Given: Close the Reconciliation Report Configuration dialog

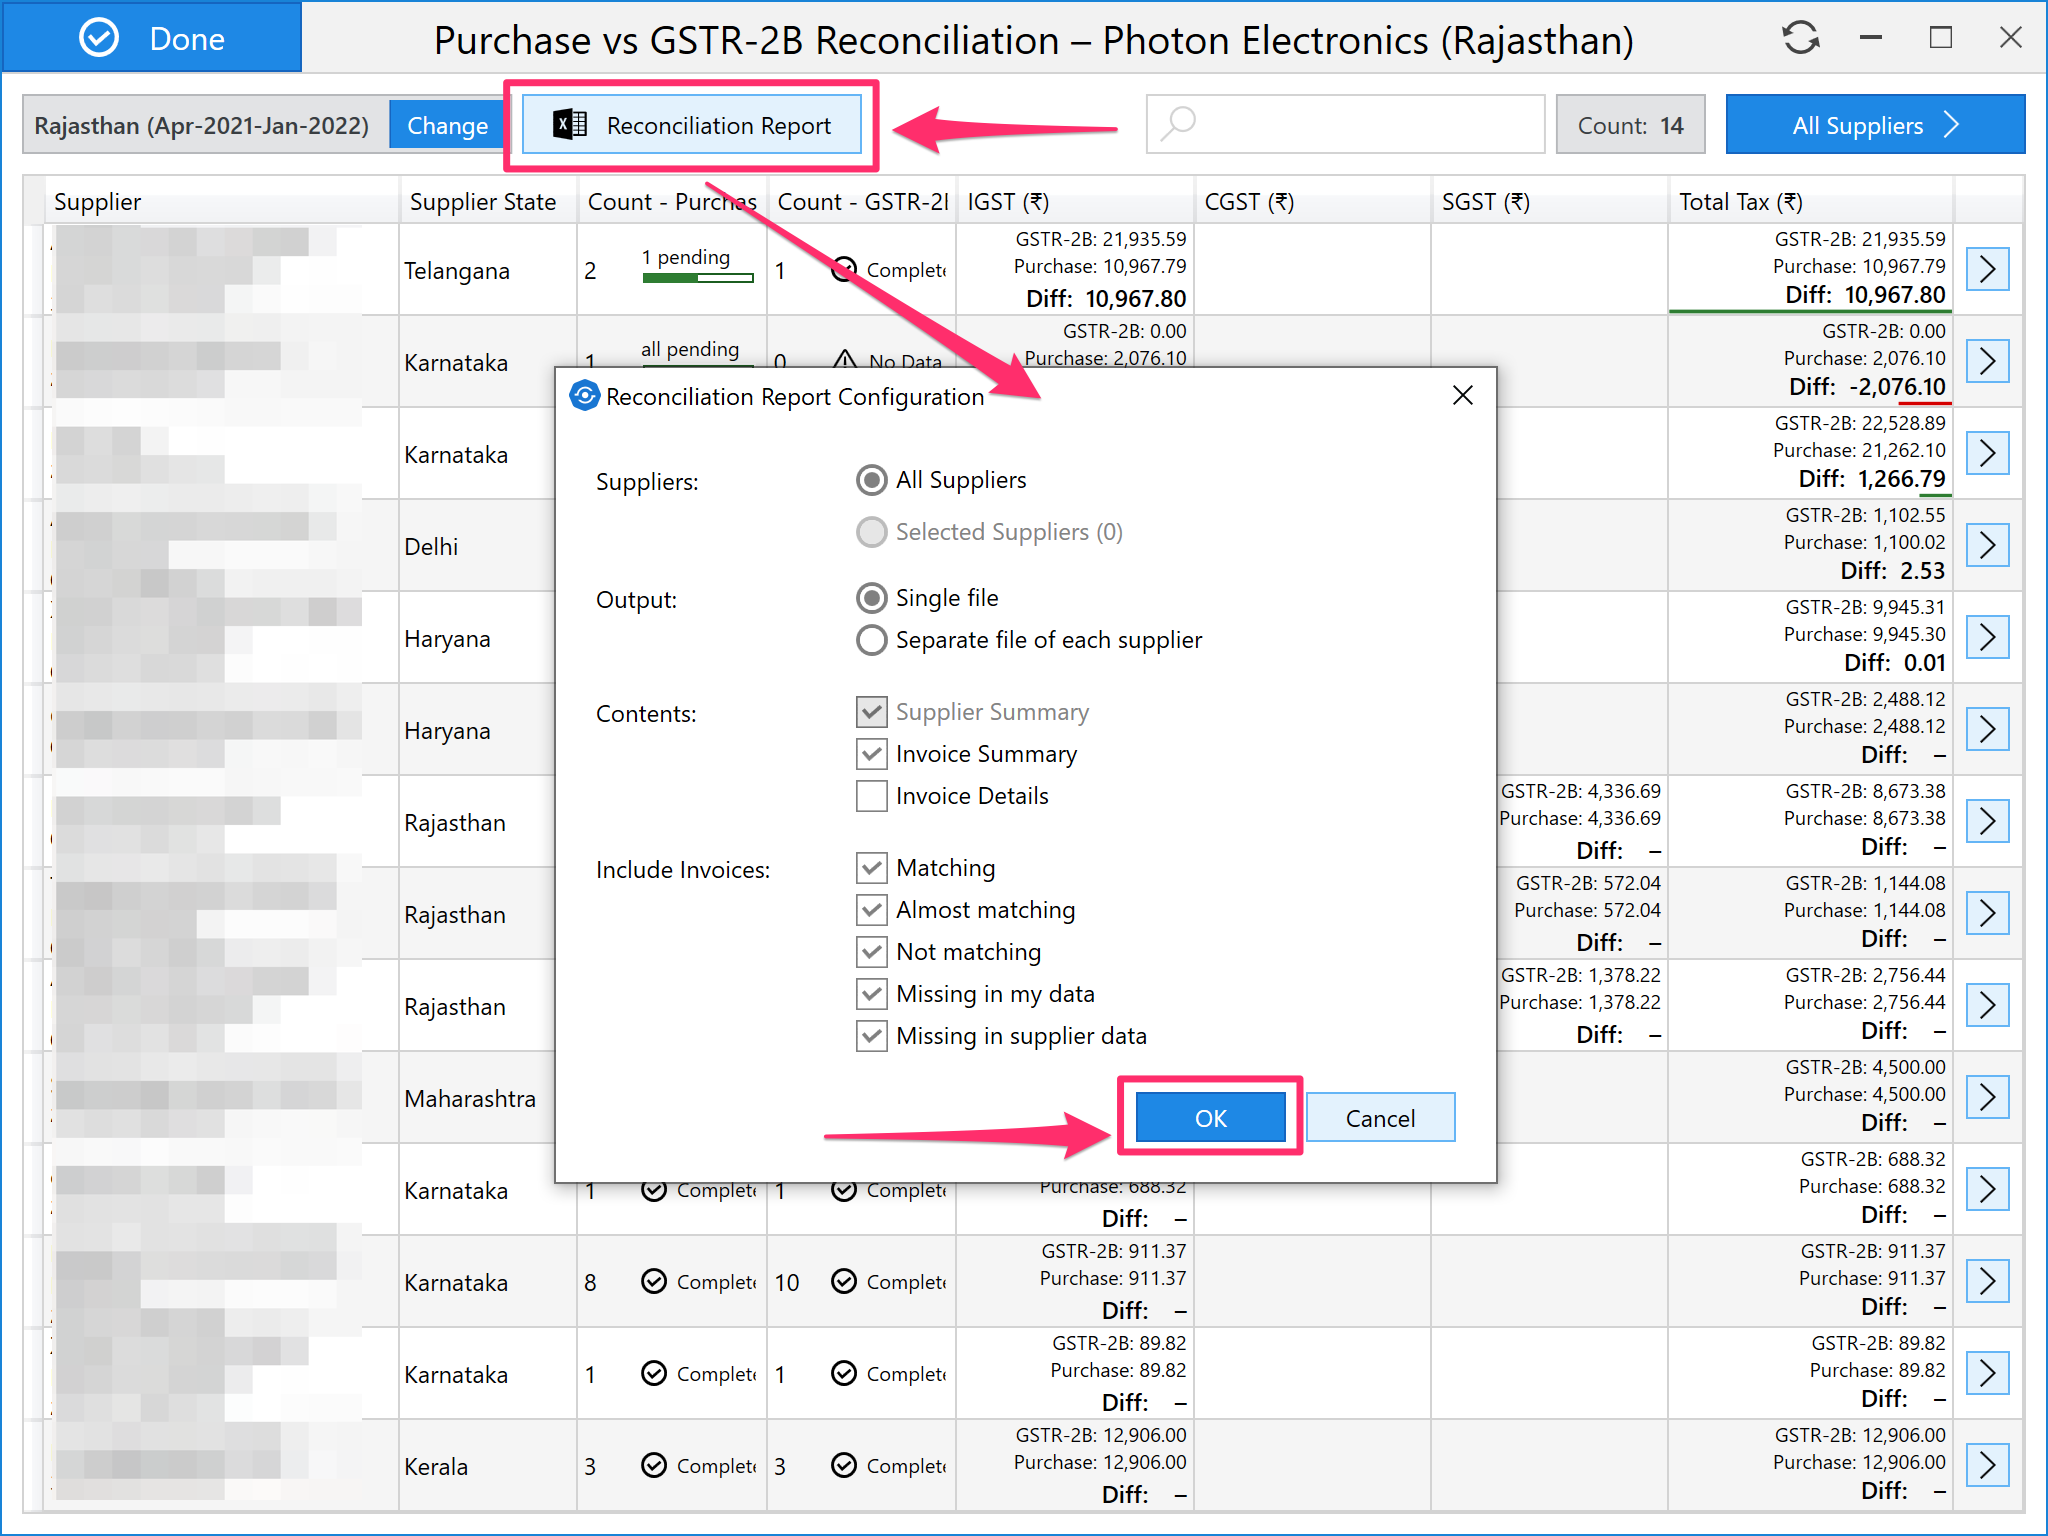Looking at the screenshot, I should 1462,396.
